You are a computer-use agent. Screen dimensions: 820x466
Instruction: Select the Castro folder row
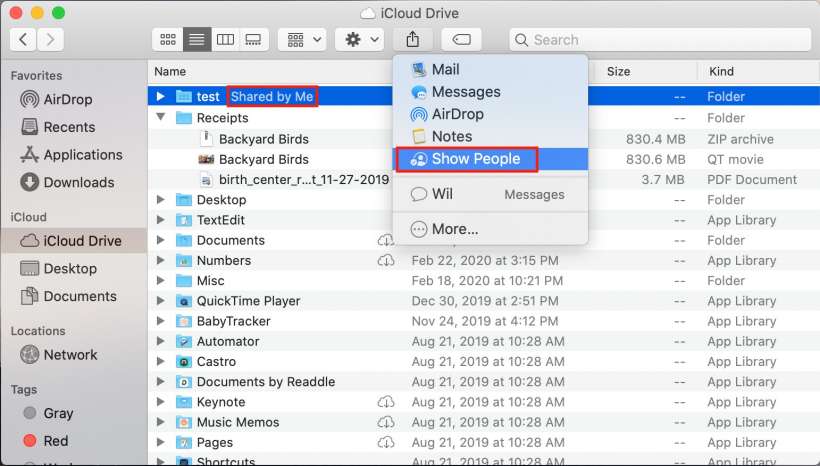coord(484,361)
